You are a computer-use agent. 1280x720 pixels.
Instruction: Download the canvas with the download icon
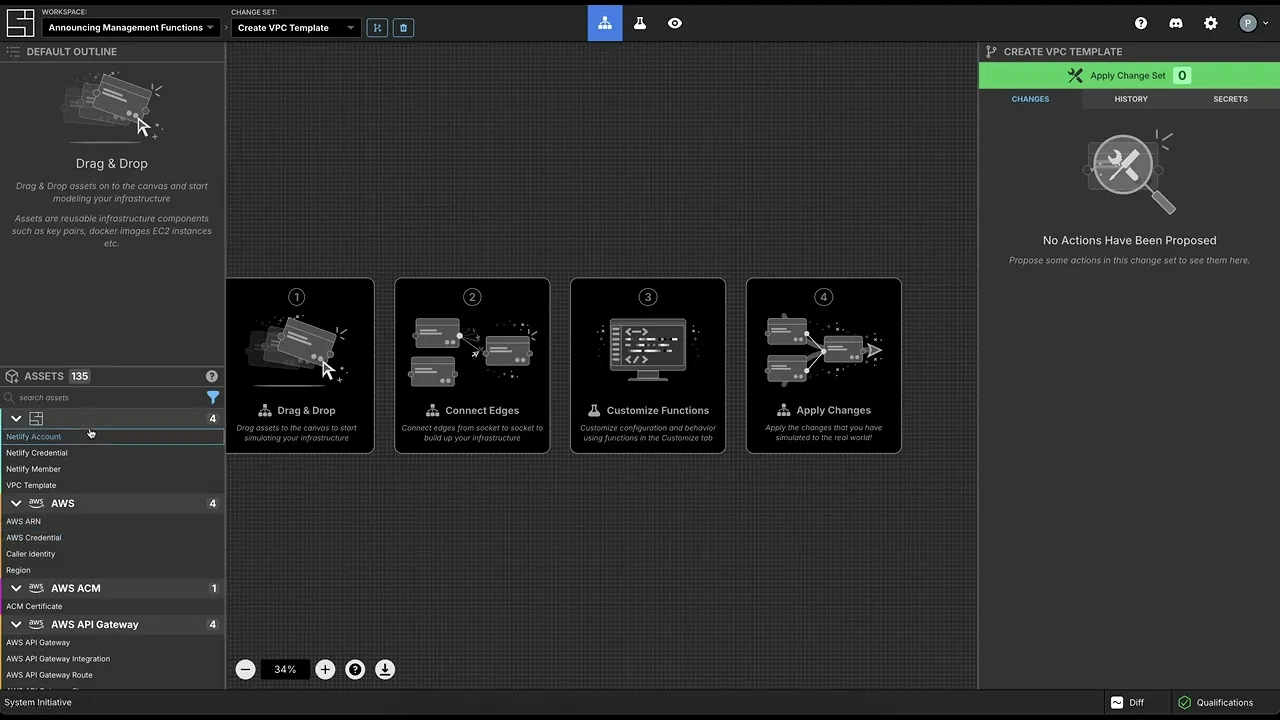pos(385,670)
